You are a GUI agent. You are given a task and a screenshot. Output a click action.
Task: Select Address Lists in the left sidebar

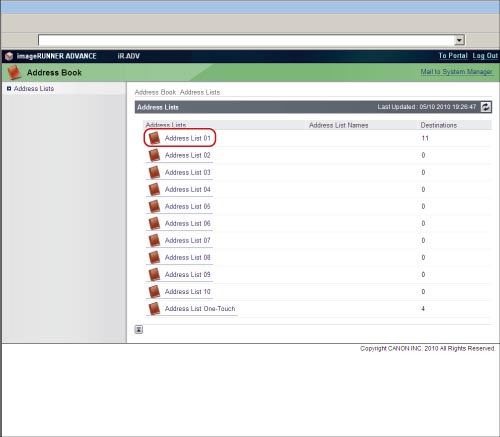[x=34, y=88]
